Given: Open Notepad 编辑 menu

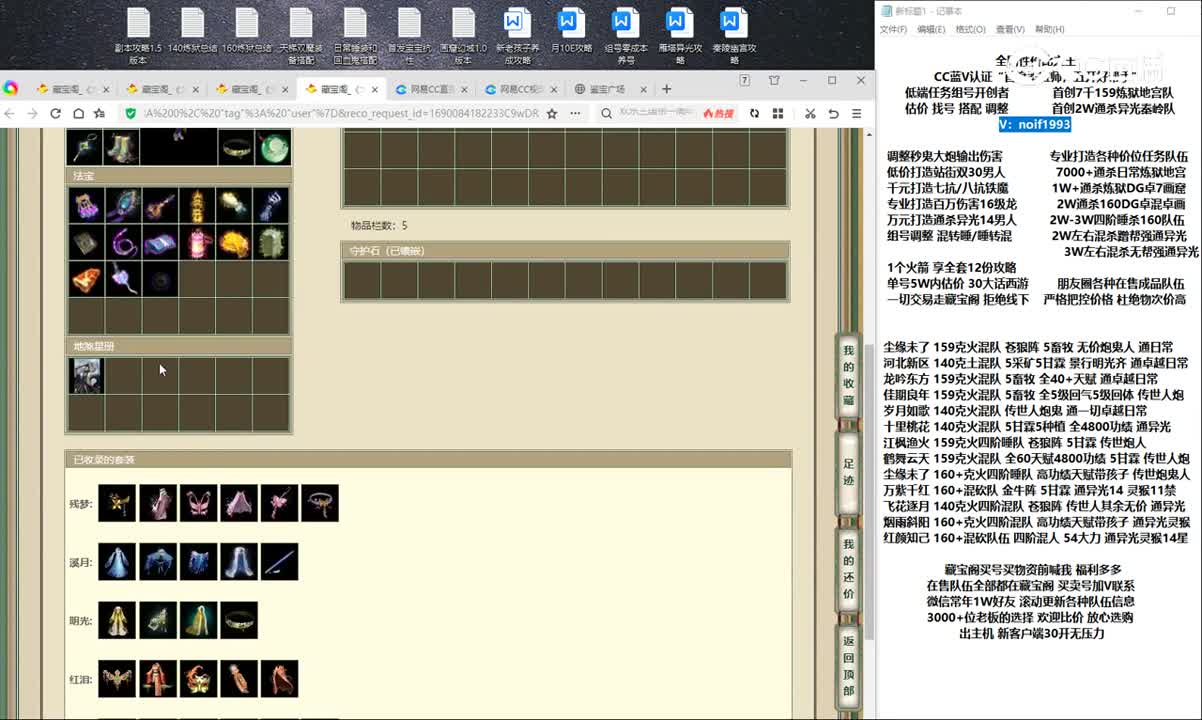Looking at the screenshot, I should pos(931,30).
